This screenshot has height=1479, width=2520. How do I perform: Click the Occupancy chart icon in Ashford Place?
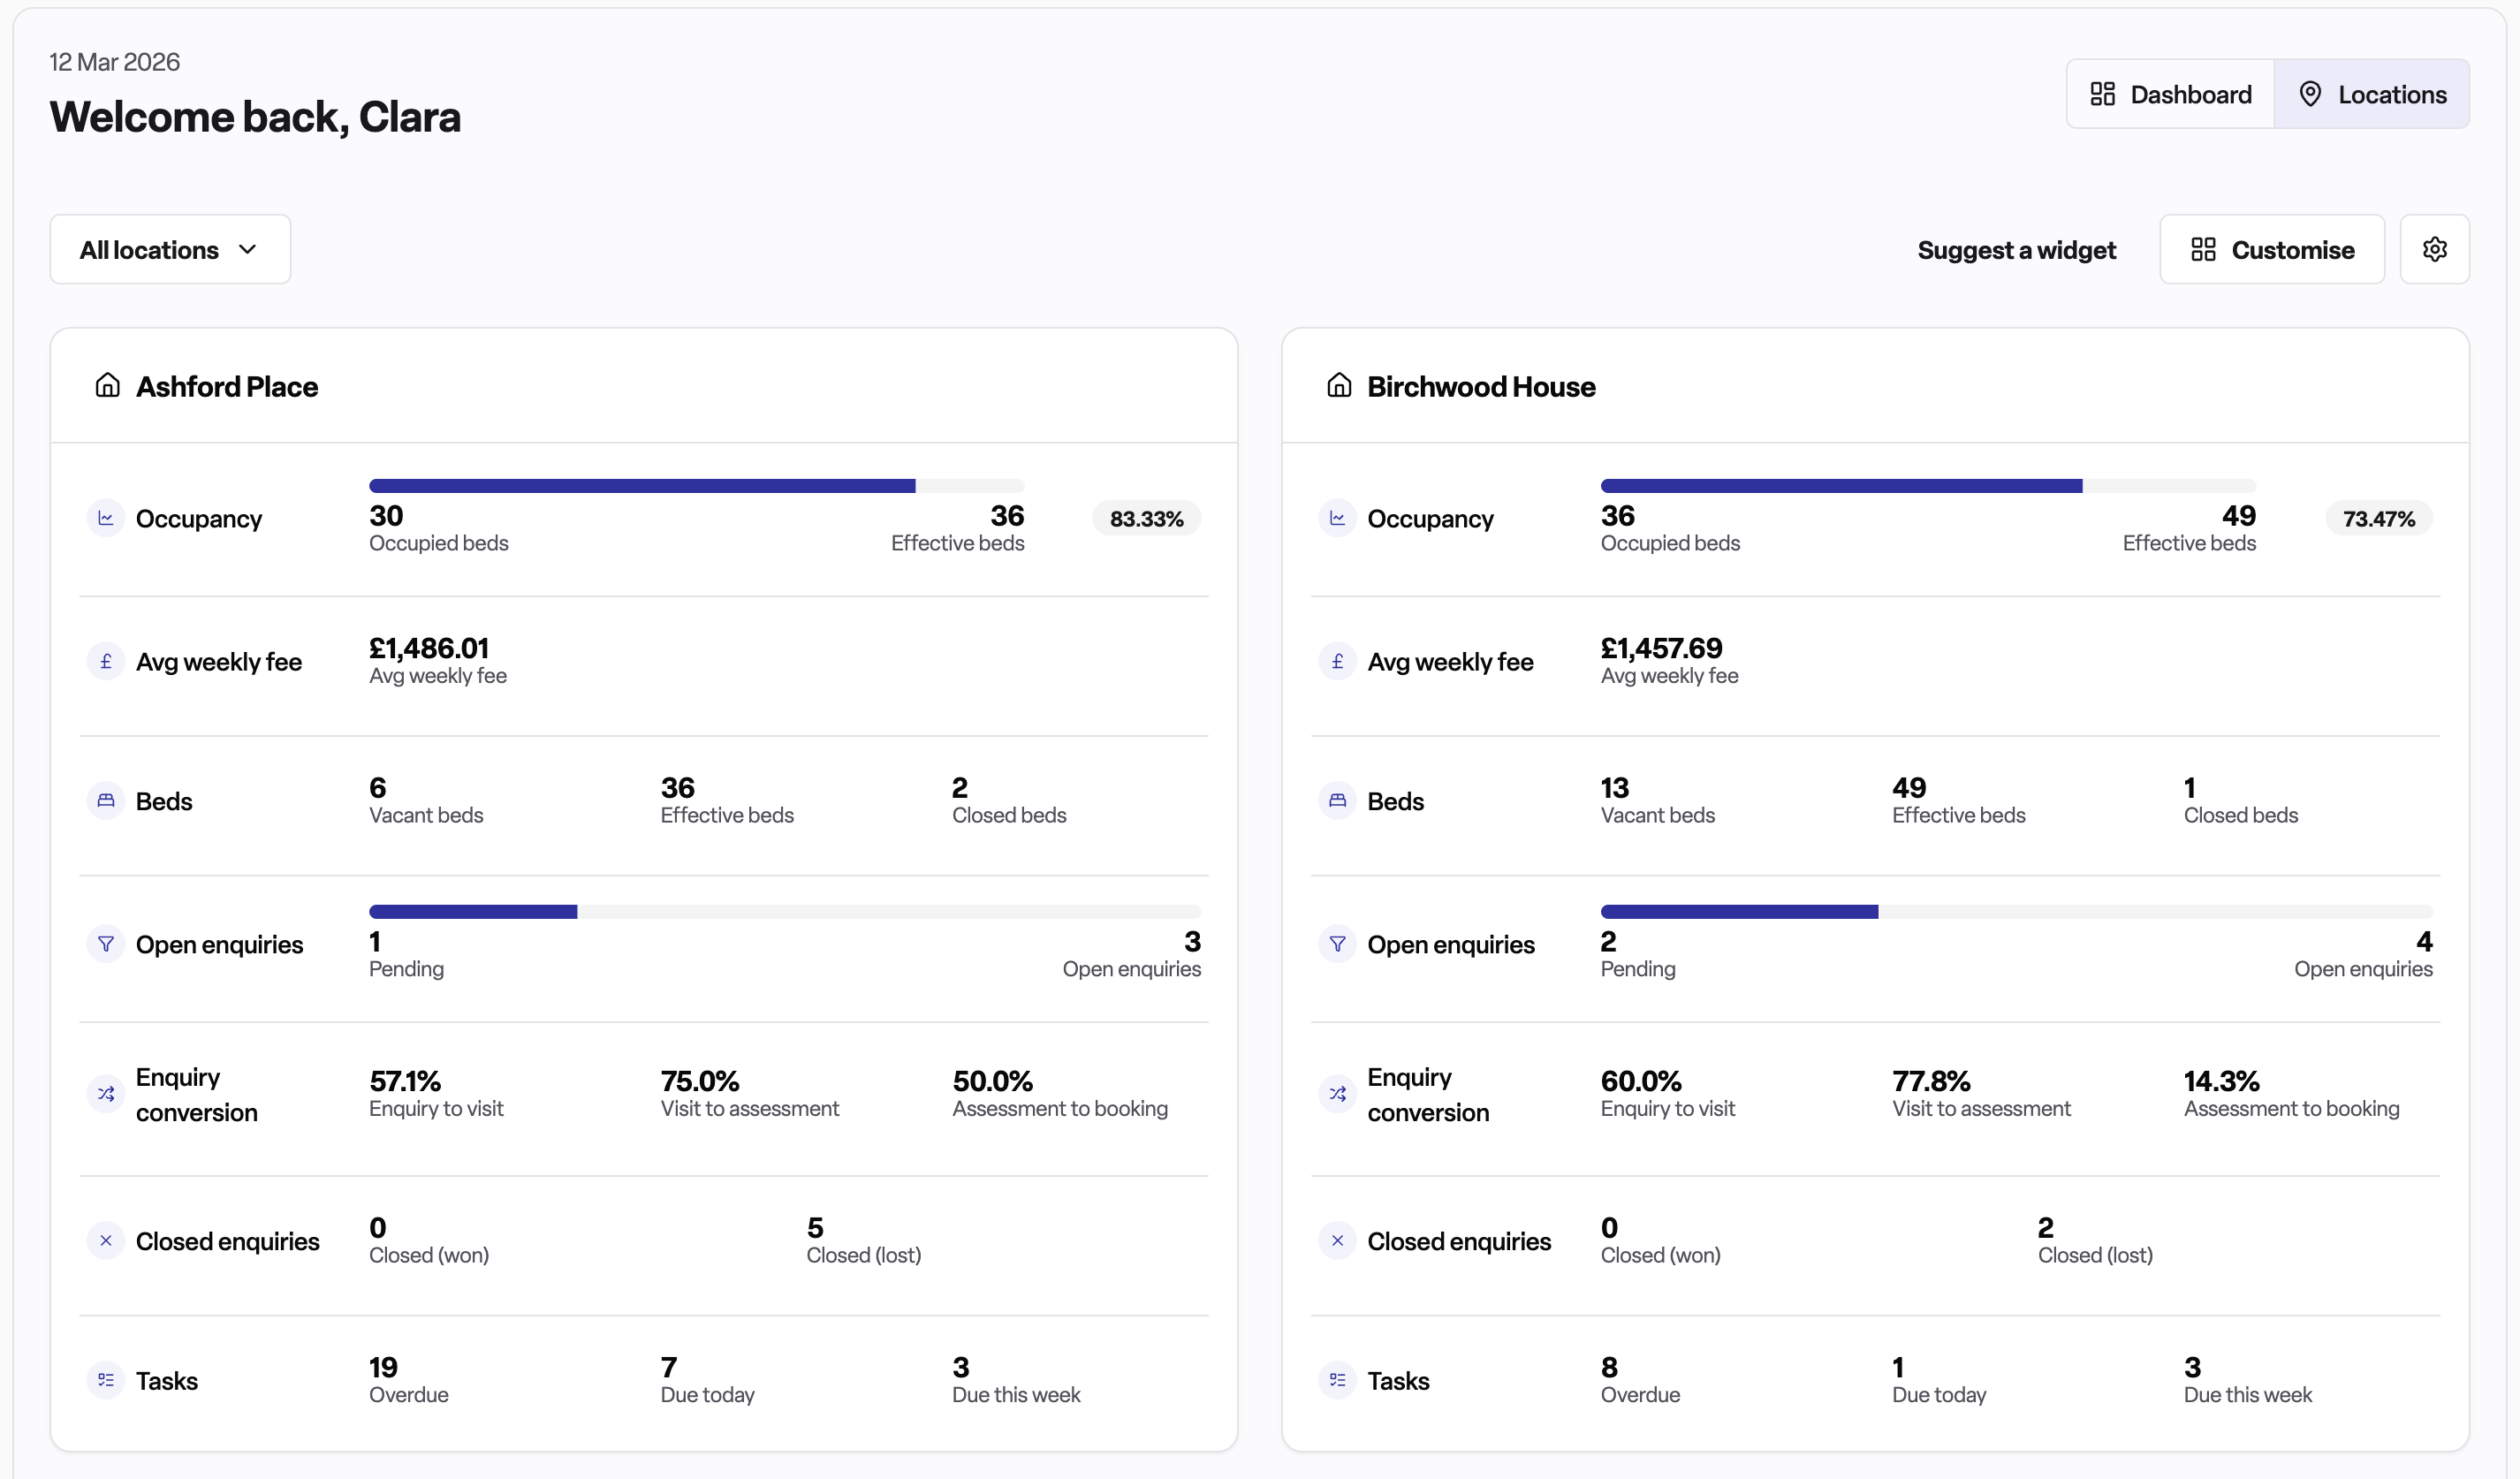click(106, 518)
